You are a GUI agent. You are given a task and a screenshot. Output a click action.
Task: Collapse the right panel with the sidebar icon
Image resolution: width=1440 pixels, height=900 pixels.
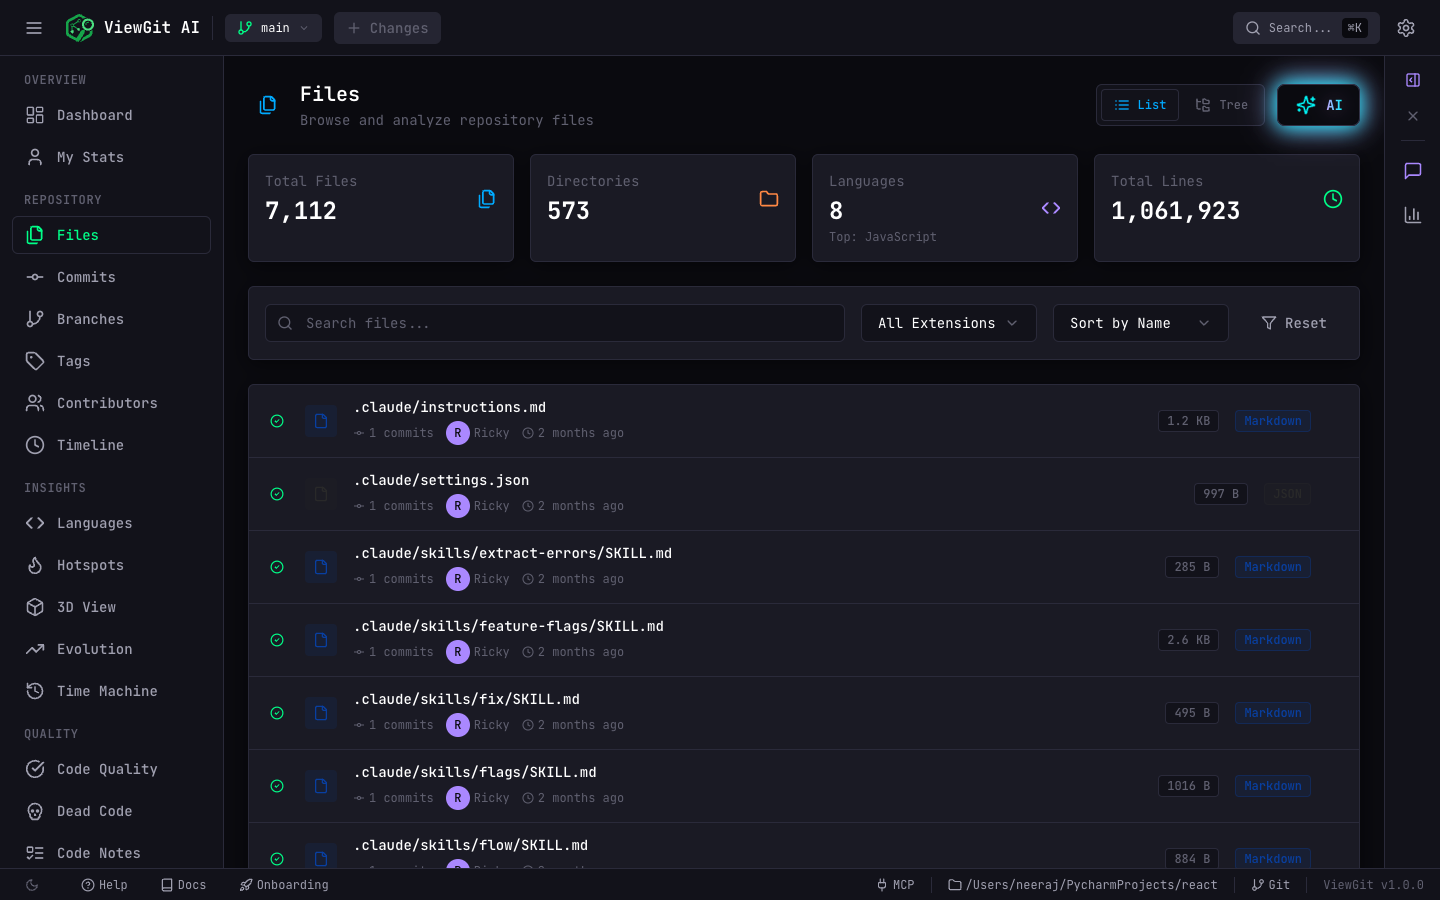pyautogui.click(x=1413, y=80)
